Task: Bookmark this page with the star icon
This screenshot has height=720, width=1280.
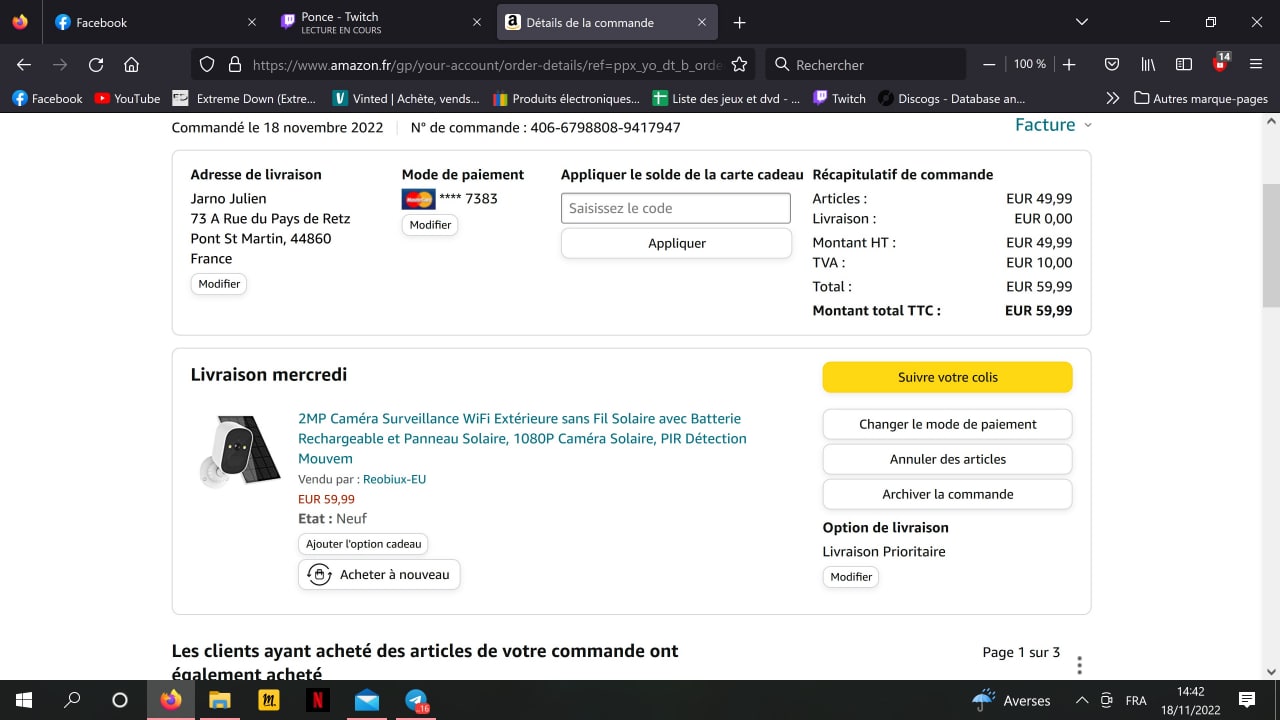Action: point(739,64)
